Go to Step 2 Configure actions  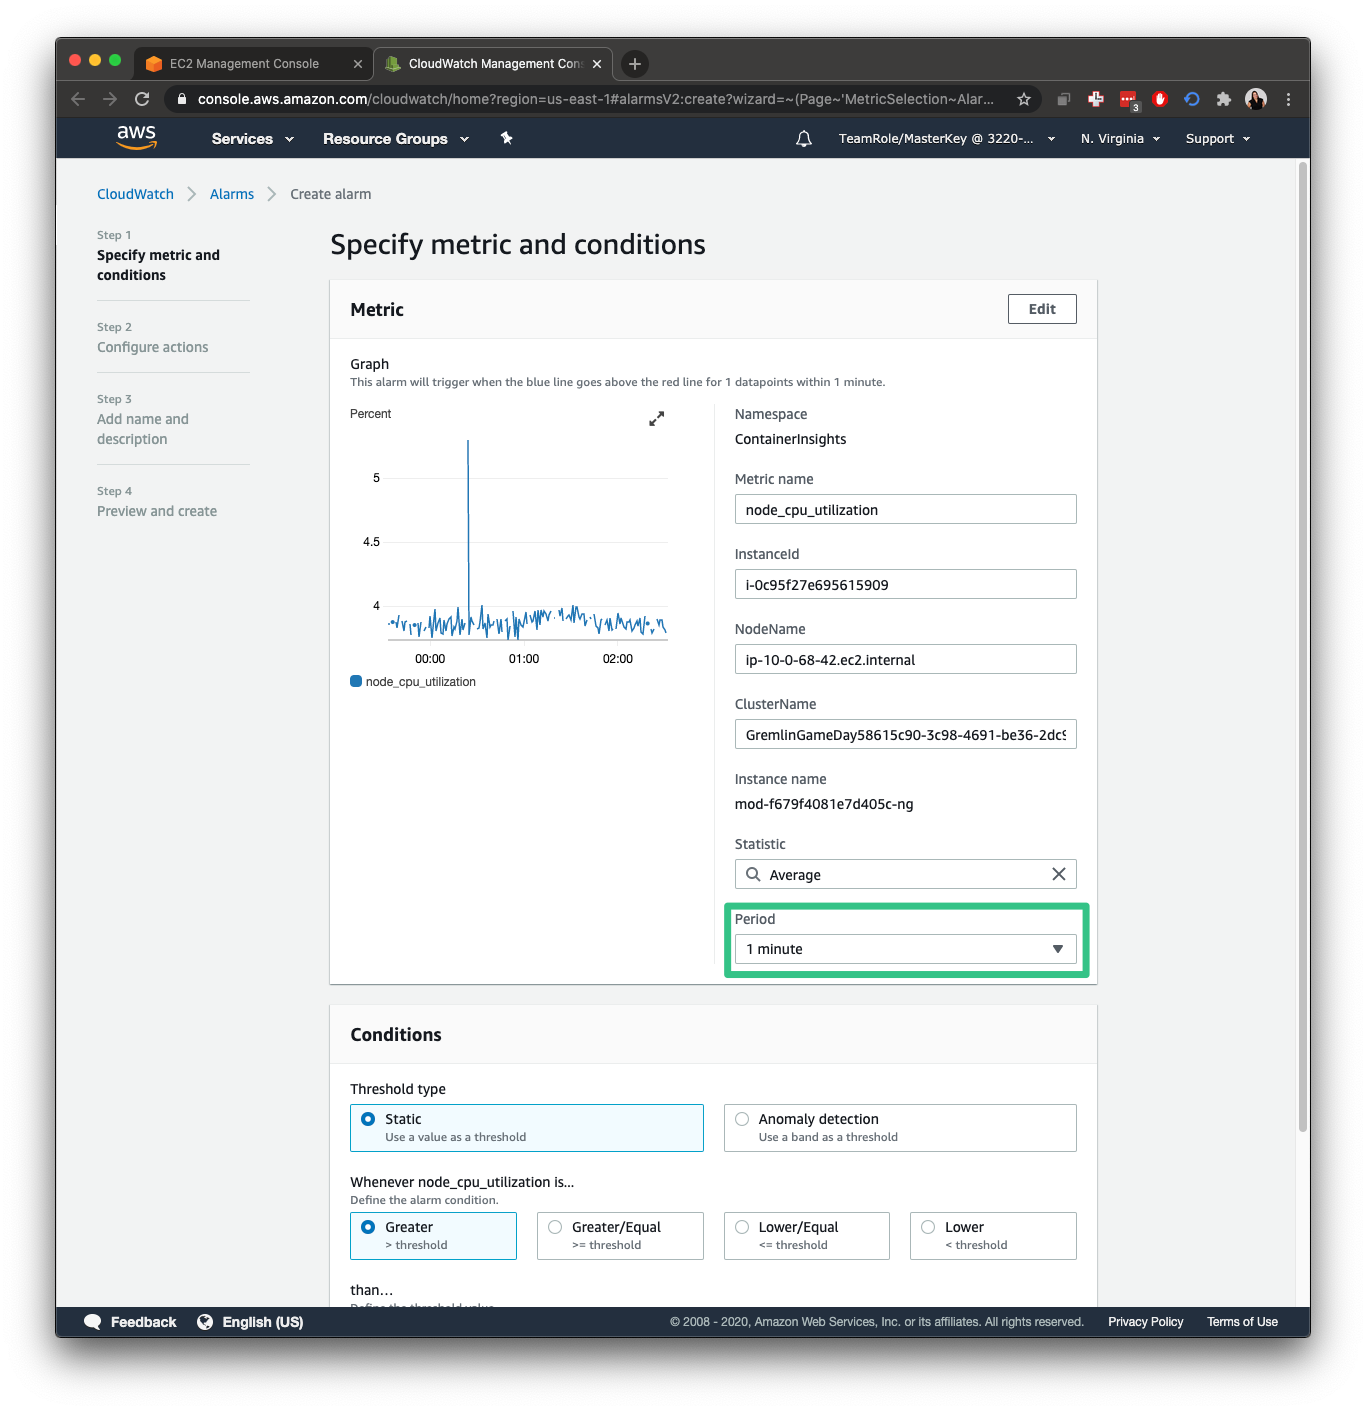[152, 347]
